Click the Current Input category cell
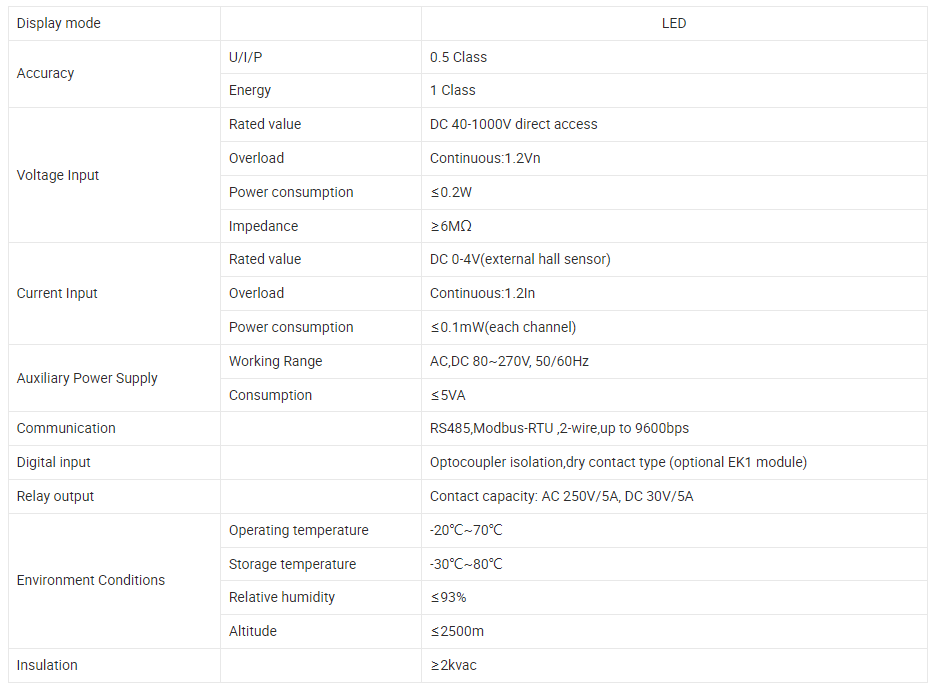This screenshot has width=934, height=693. [x=57, y=293]
